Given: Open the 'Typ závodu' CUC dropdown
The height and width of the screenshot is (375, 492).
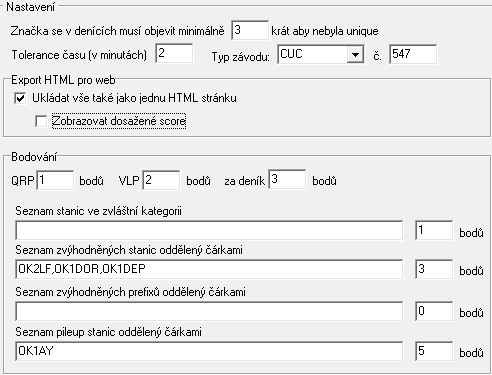Looking at the screenshot, I should (355, 54).
